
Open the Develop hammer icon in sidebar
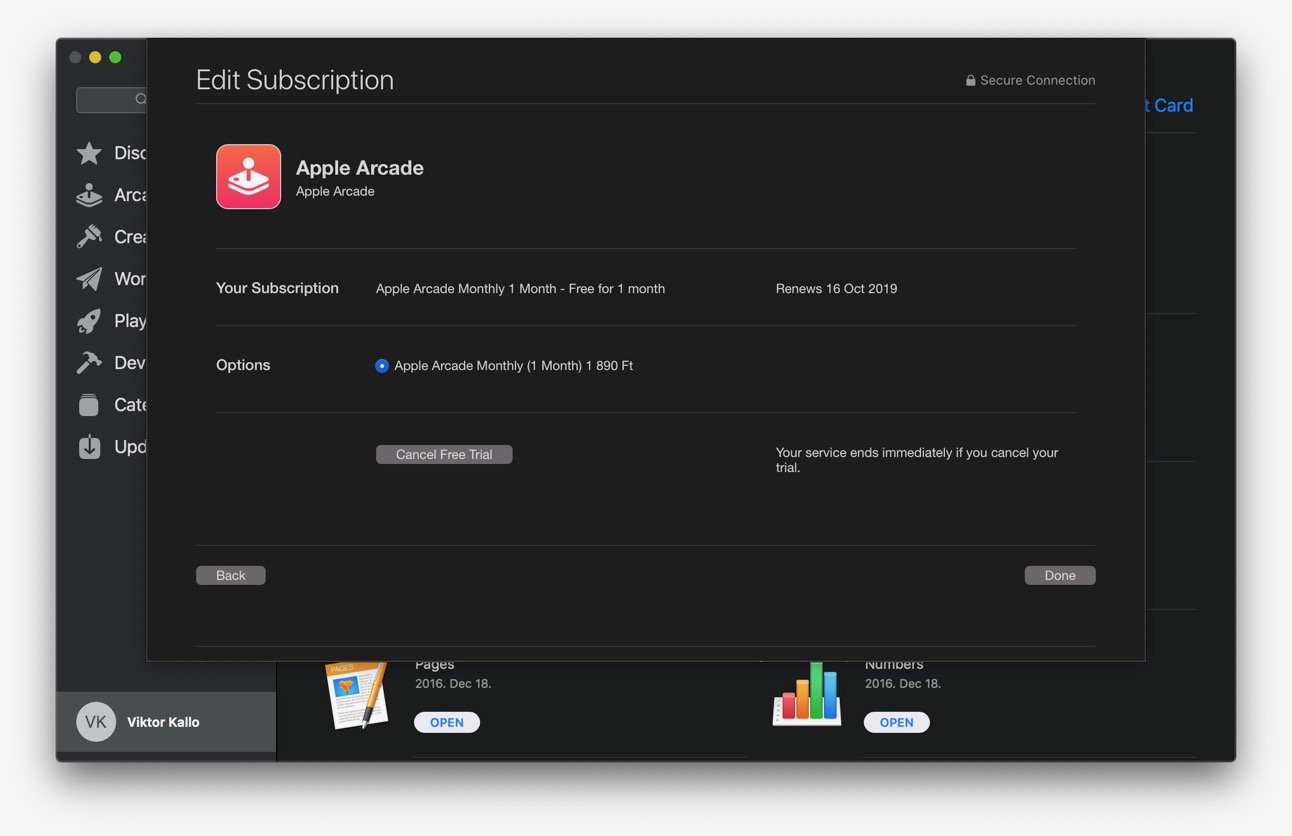tap(89, 363)
